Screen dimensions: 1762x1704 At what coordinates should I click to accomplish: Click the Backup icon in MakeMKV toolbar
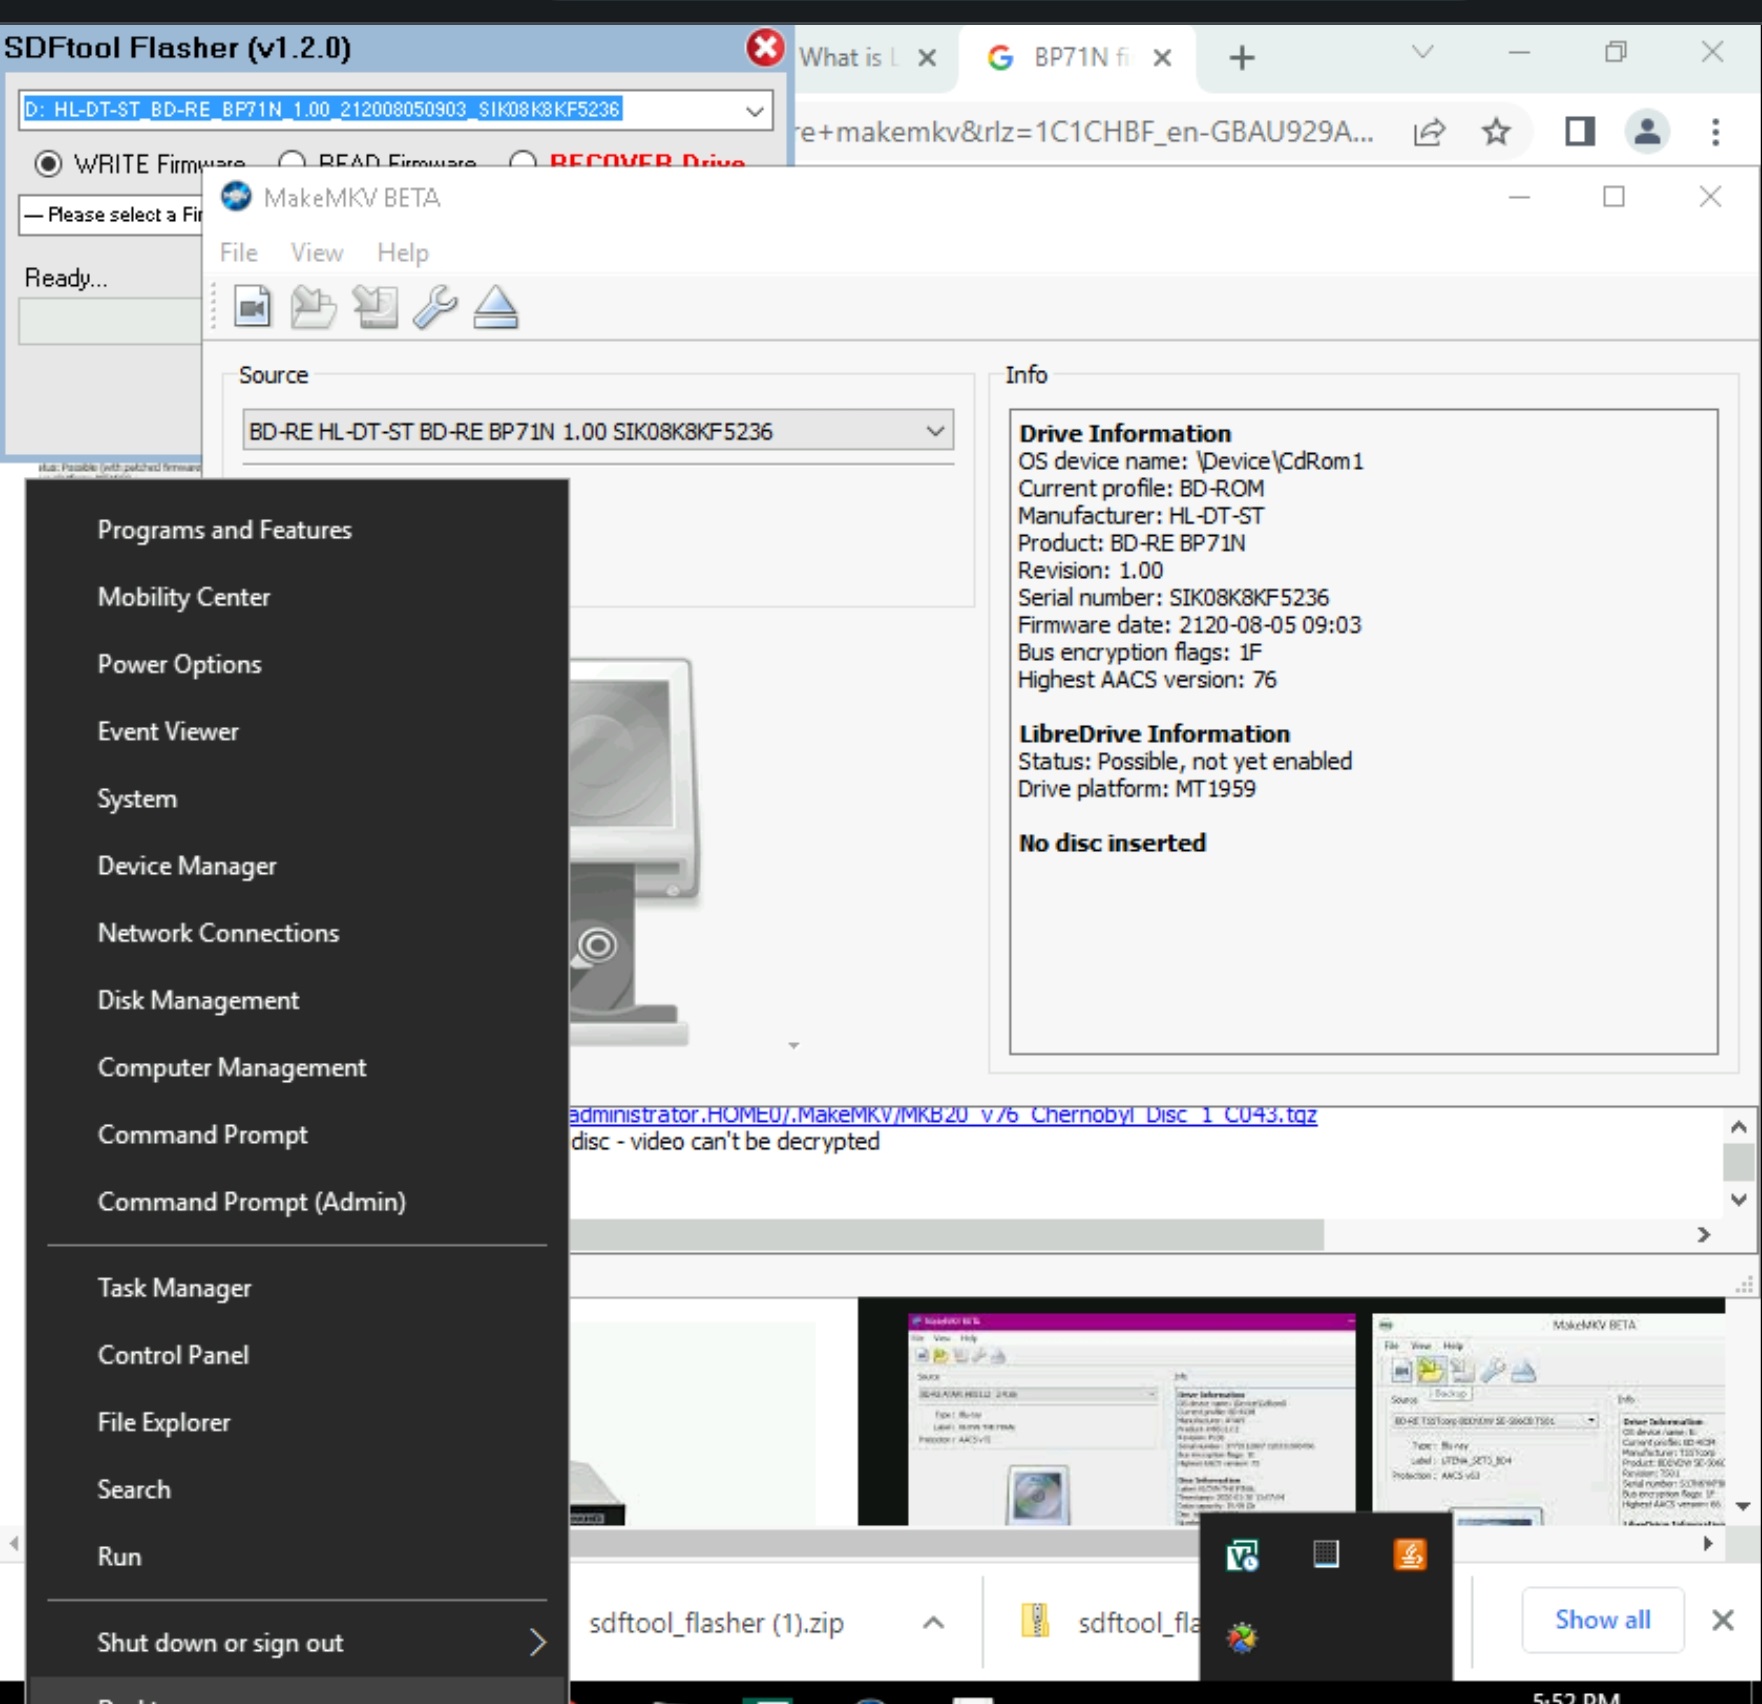375,306
